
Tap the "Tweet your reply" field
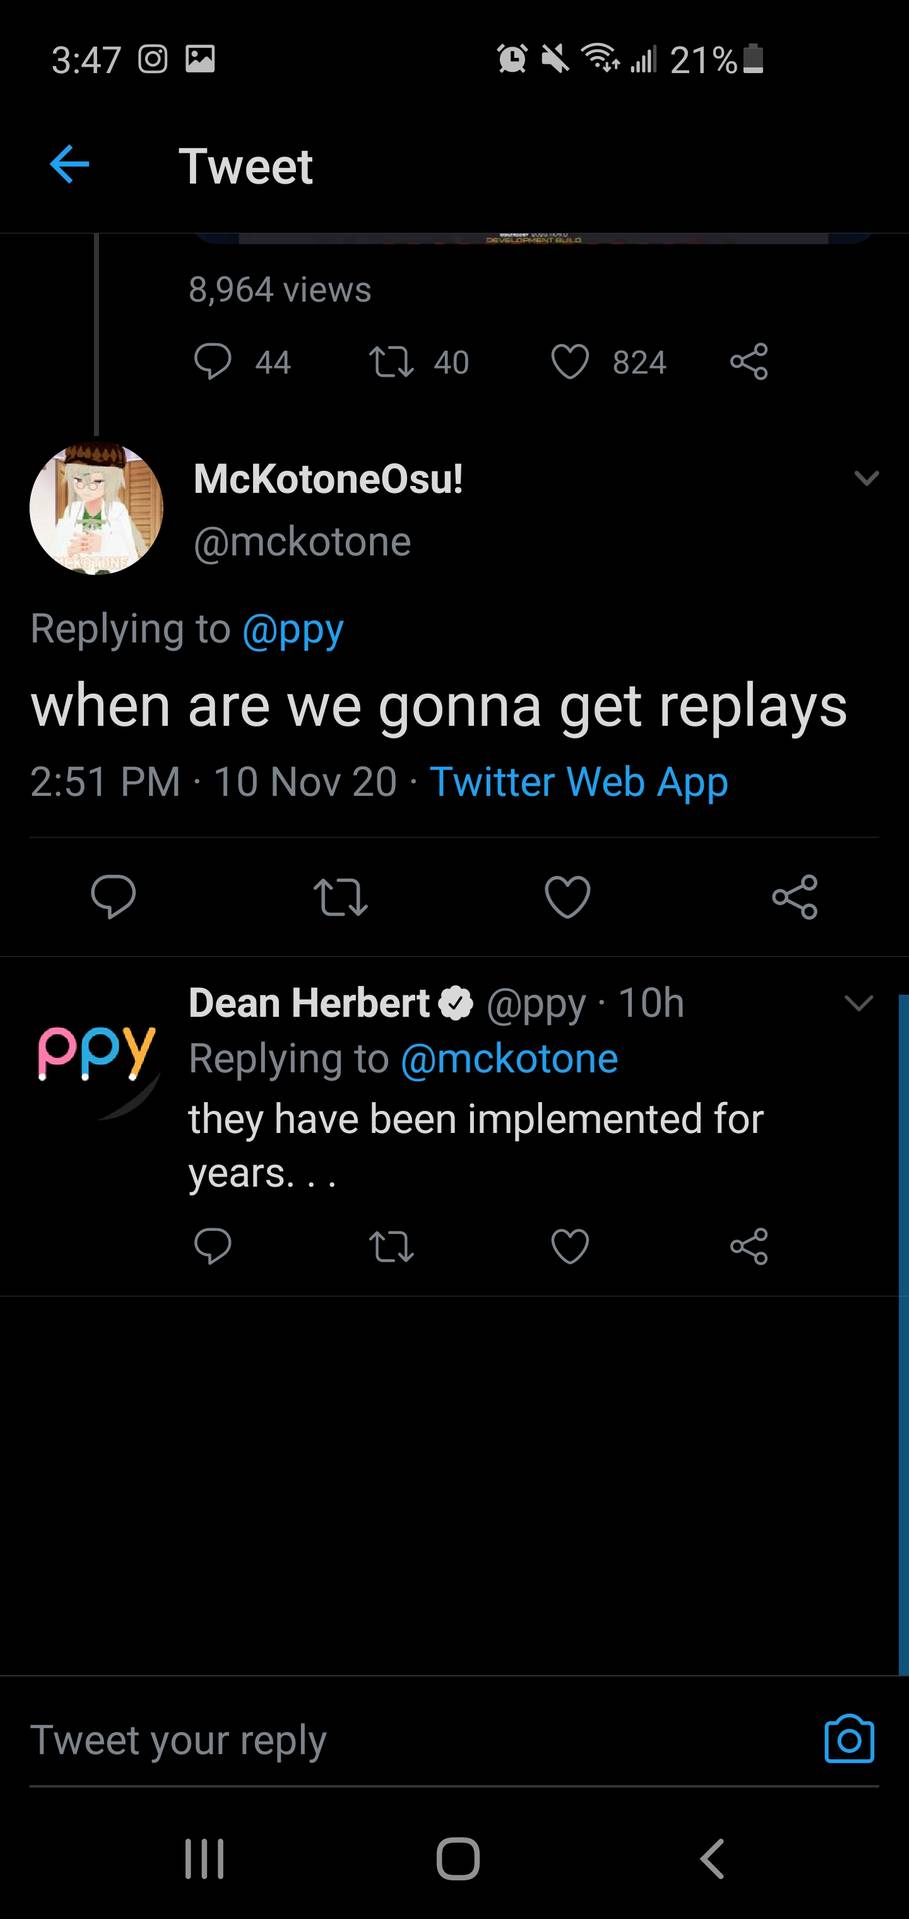[x=400, y=1740]
